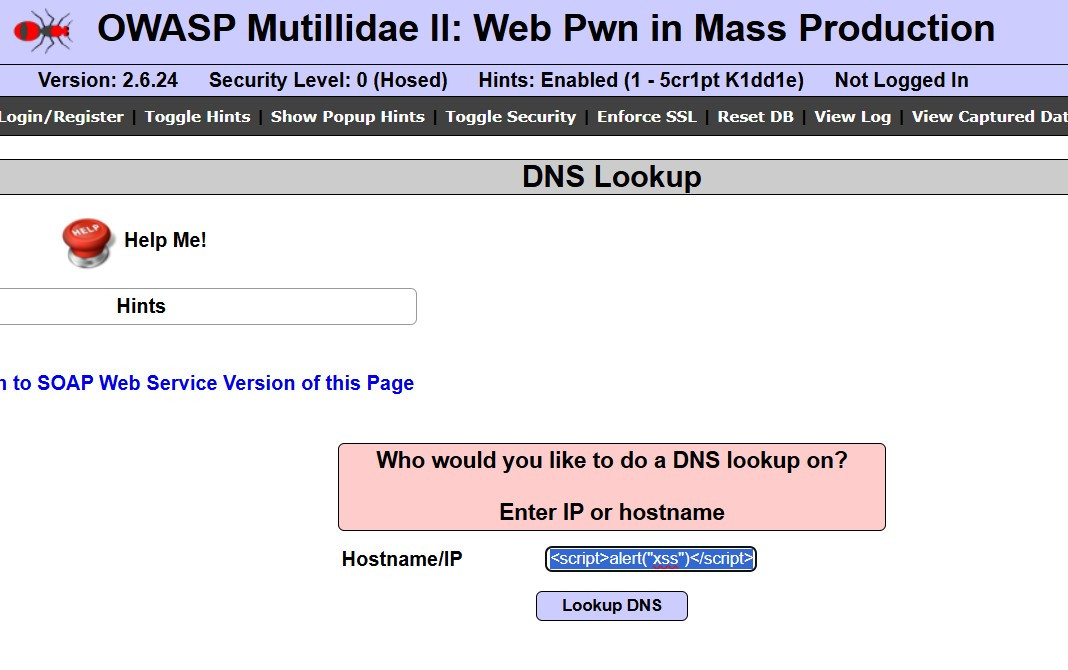
Task: Click the OWASP Mutillidae II page title
Action: [546, 29]
